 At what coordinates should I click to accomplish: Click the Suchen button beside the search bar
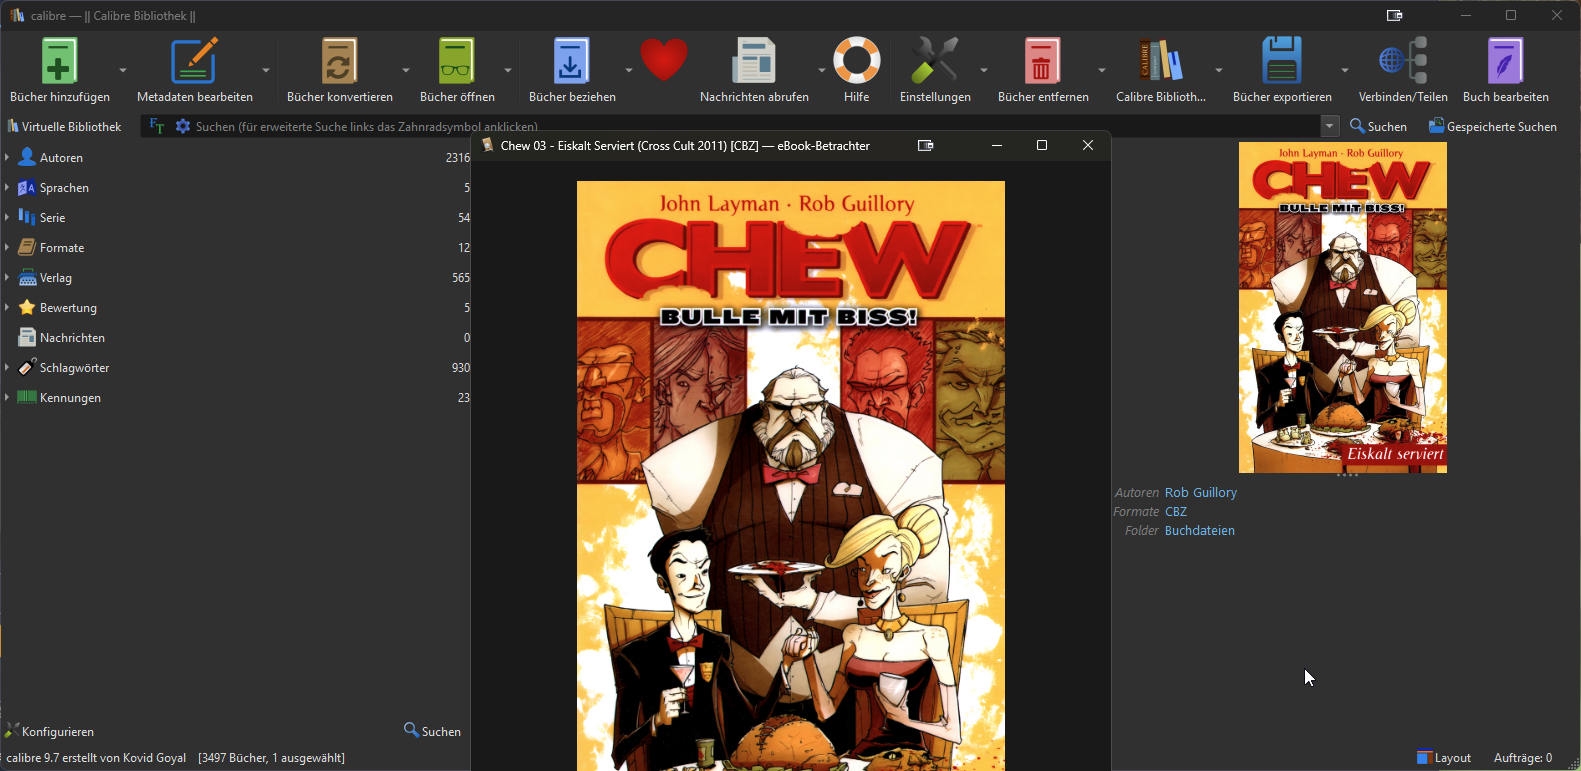(1378, 126)
